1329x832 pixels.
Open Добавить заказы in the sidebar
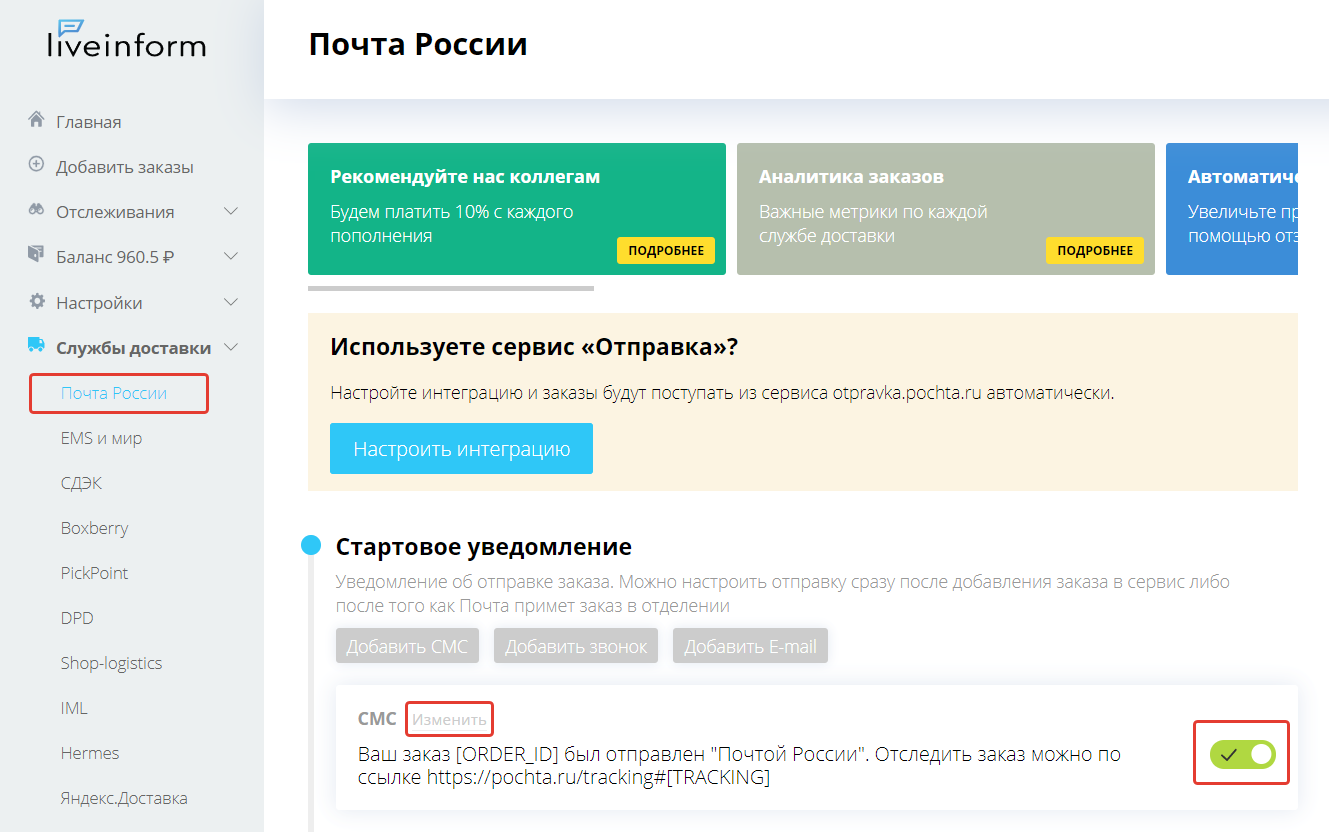125,167
